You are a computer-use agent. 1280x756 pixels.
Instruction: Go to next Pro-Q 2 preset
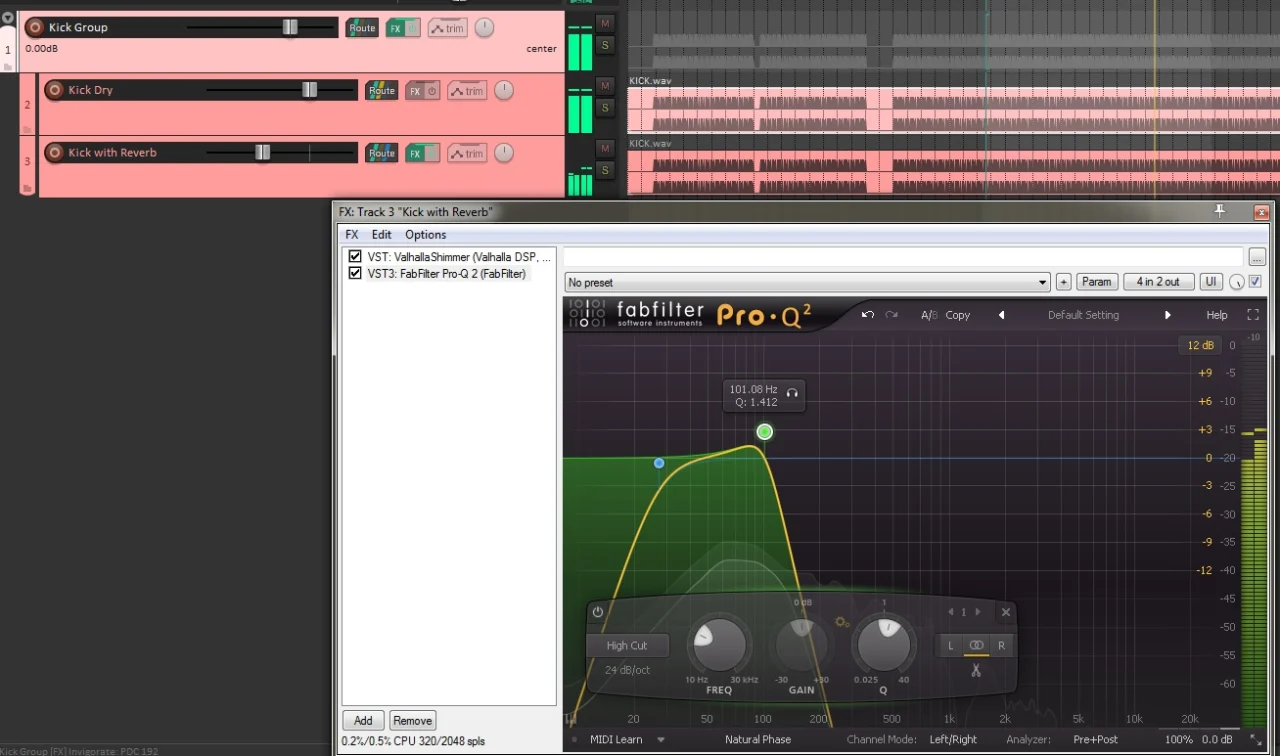1167,315
